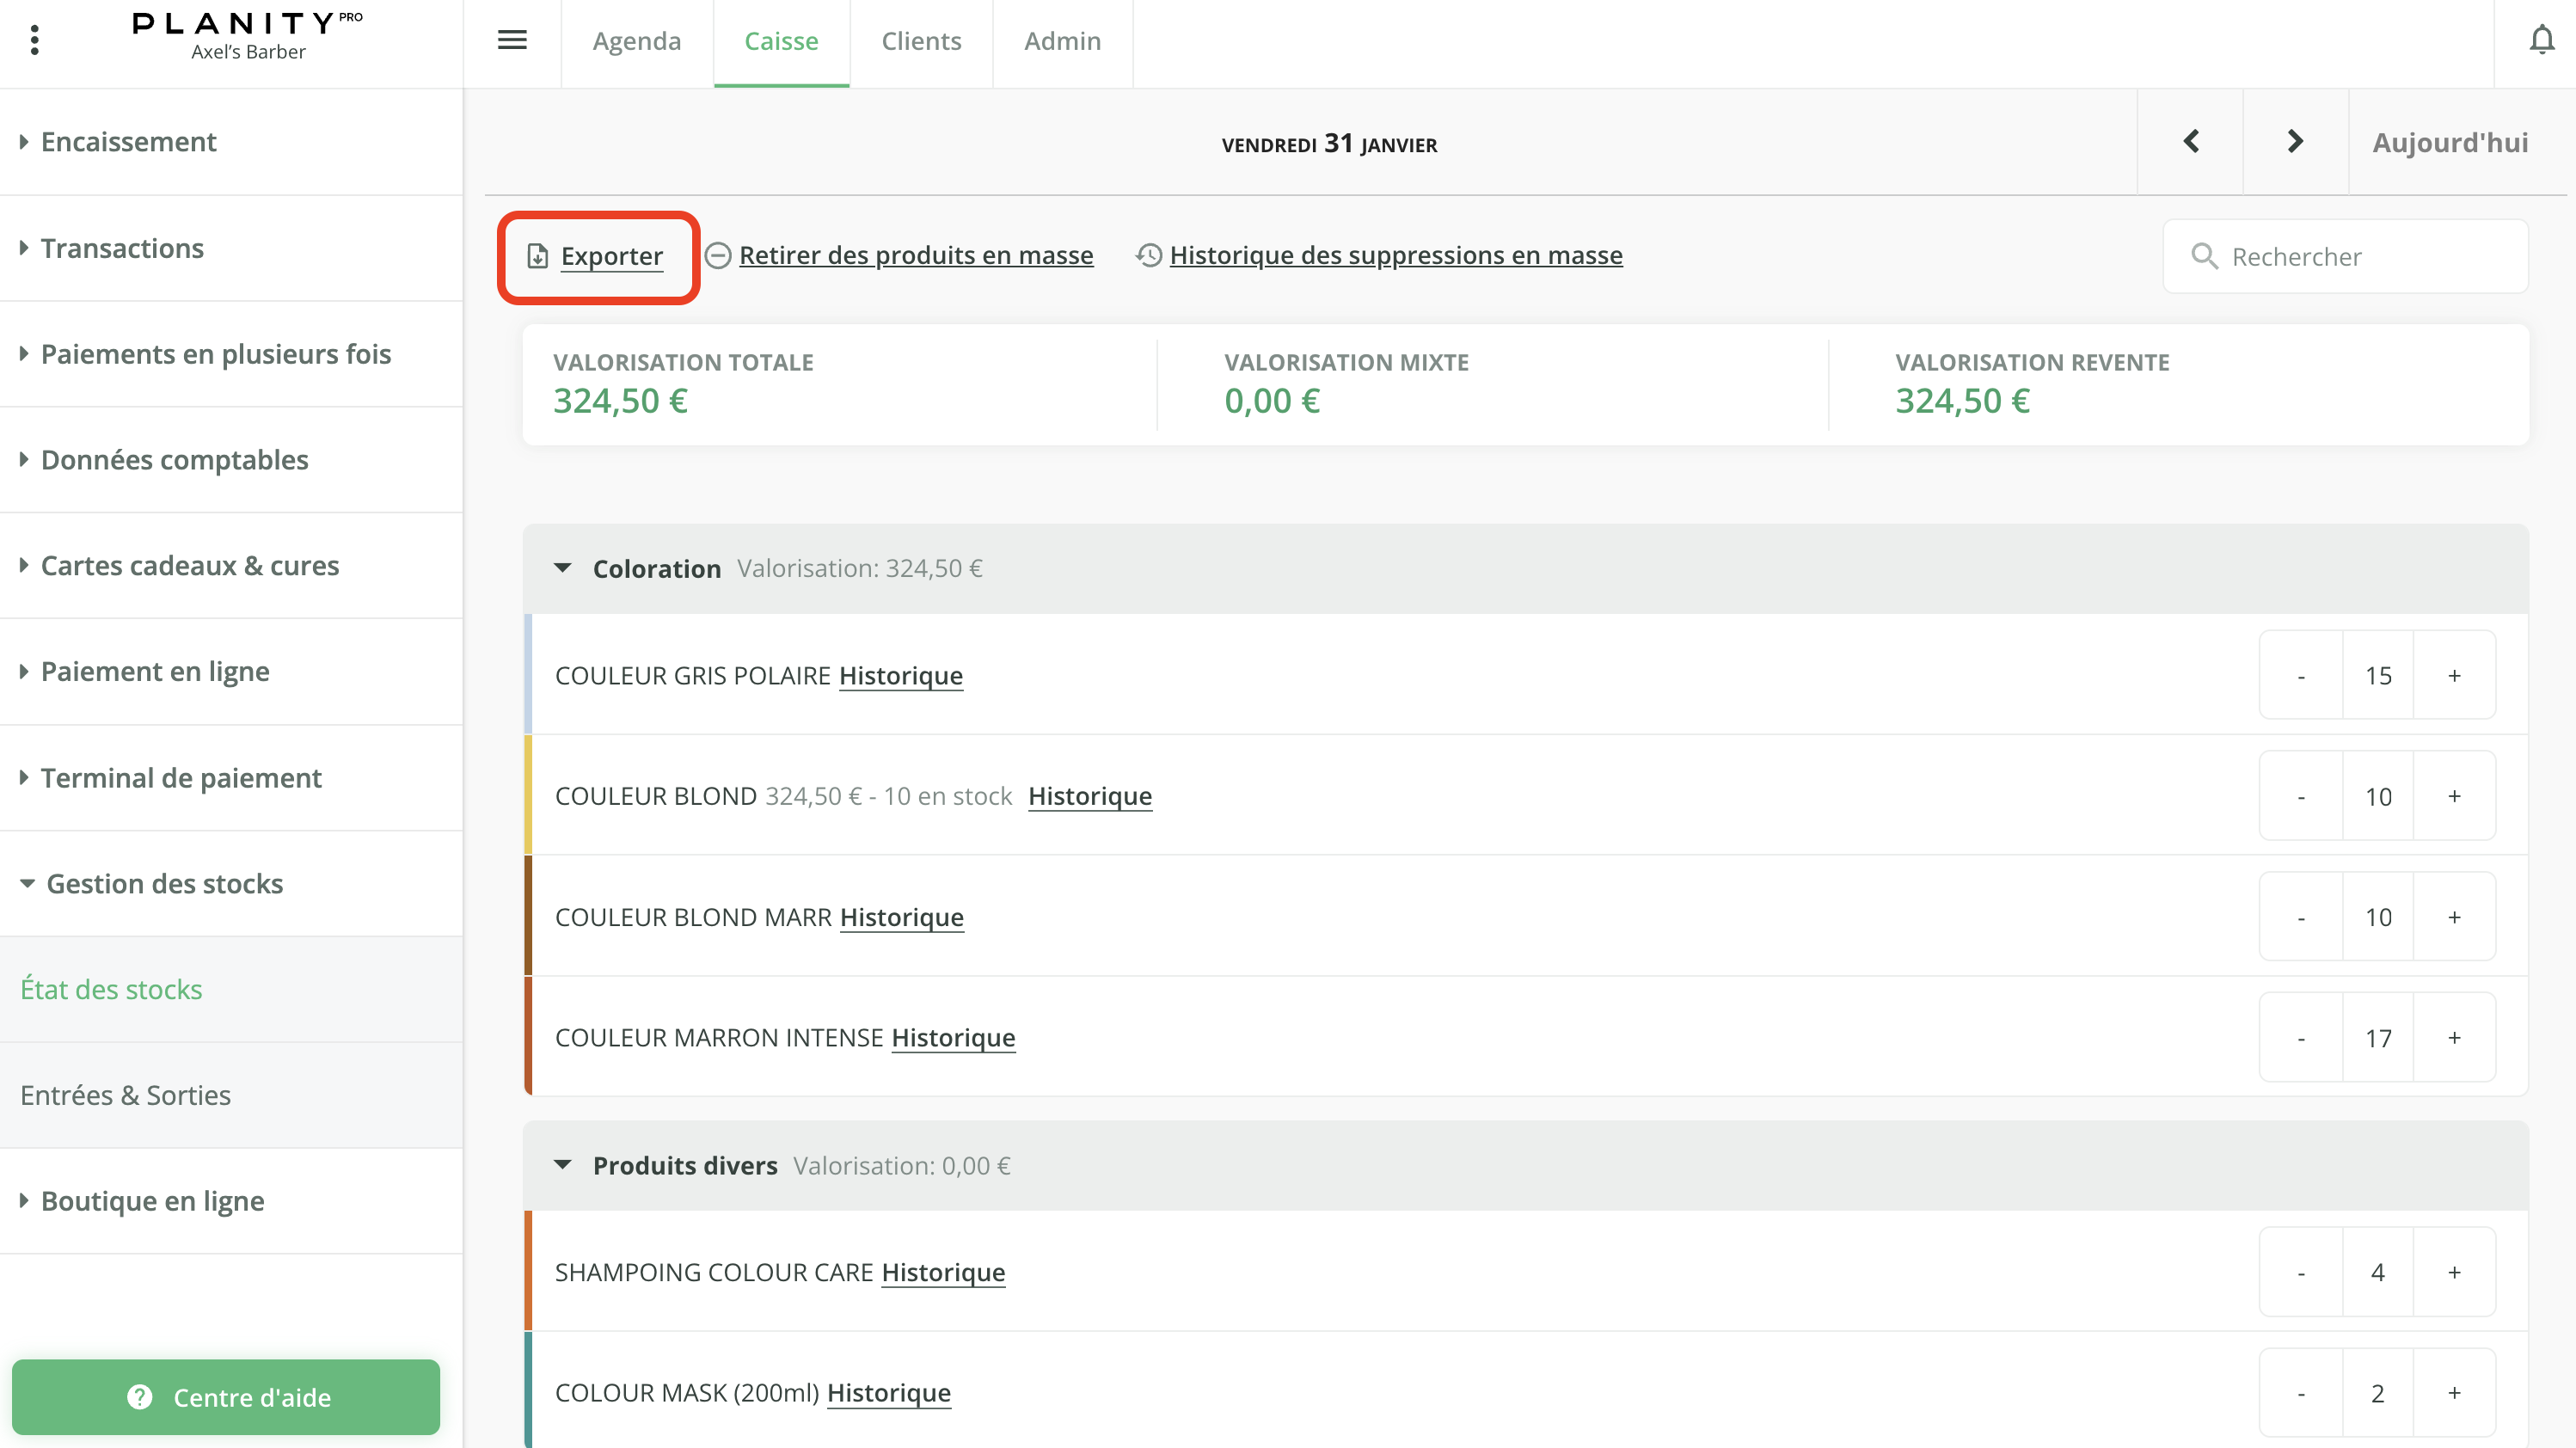Click the Exporter file icon
Image resolution: width=2576 pixels, height=1448 pixels.
(538, 256)
